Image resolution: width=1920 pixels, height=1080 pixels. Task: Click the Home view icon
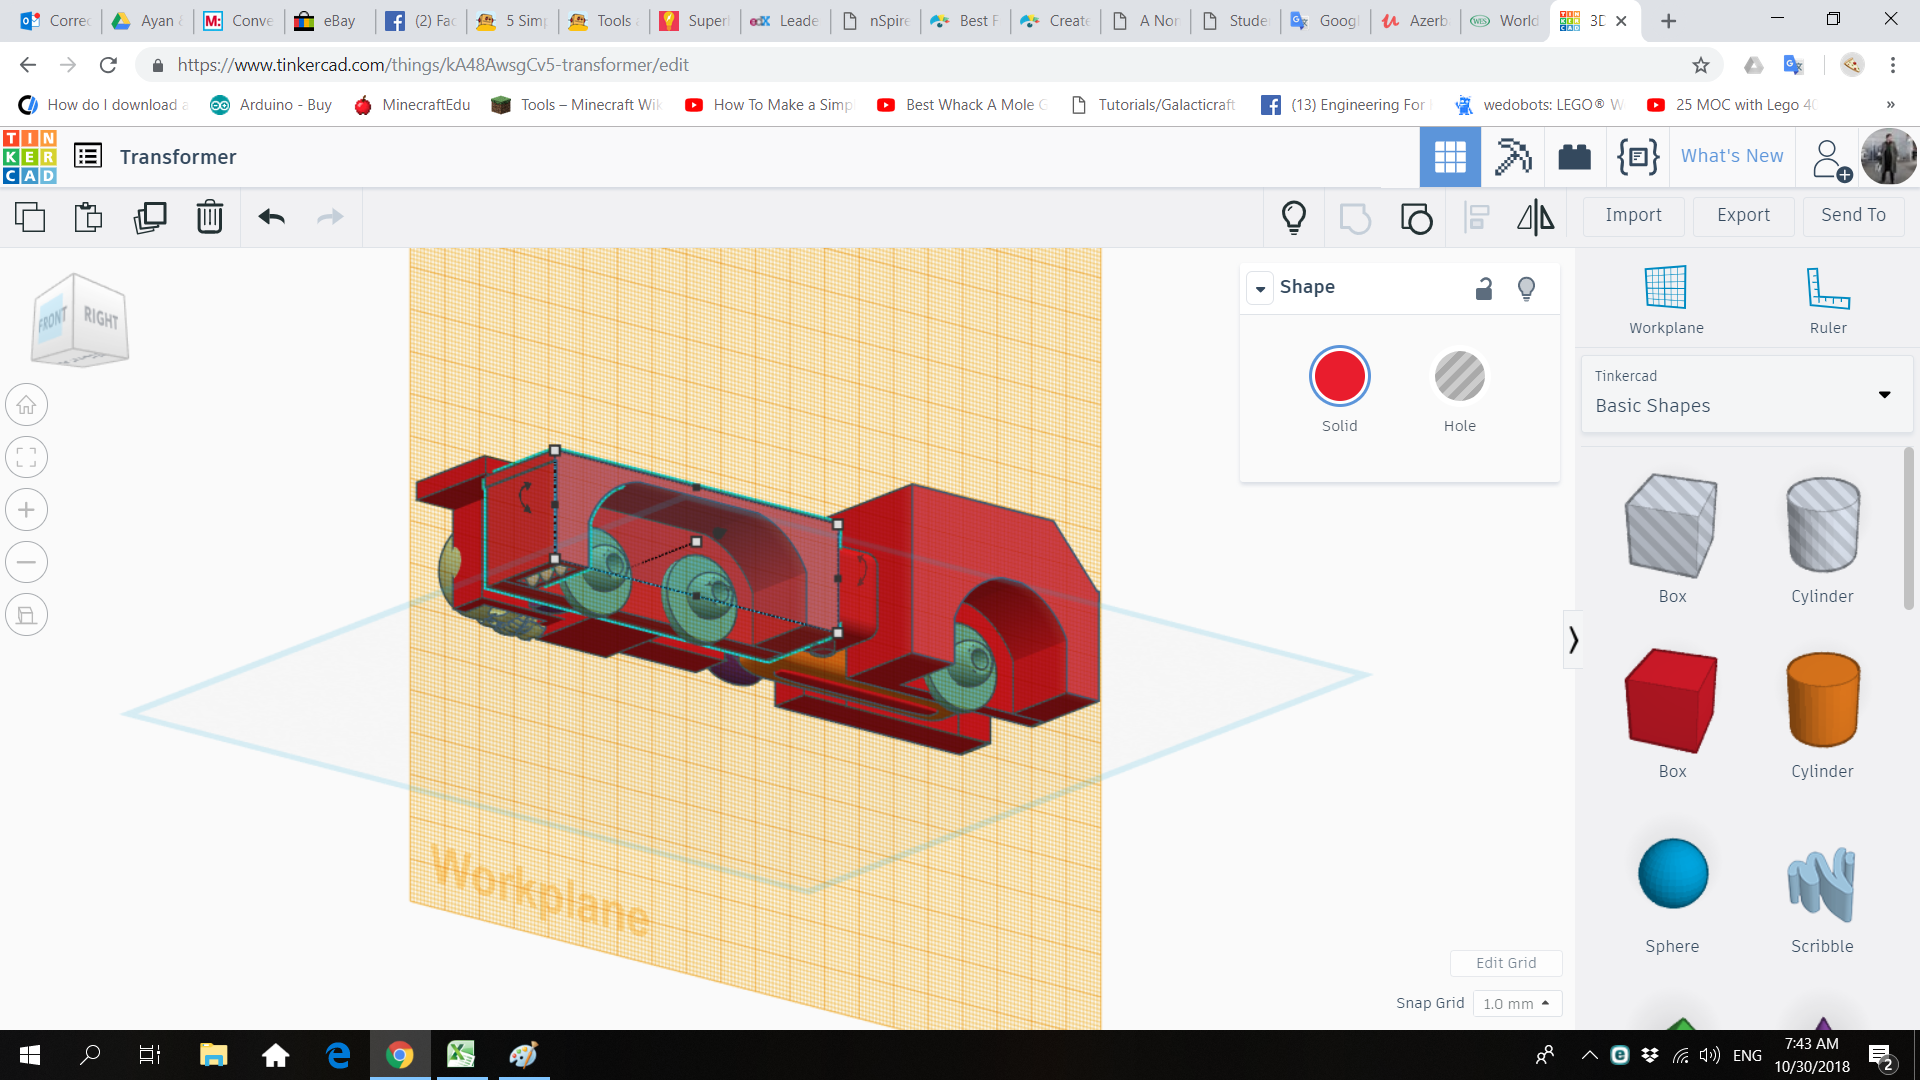(26, 404)
